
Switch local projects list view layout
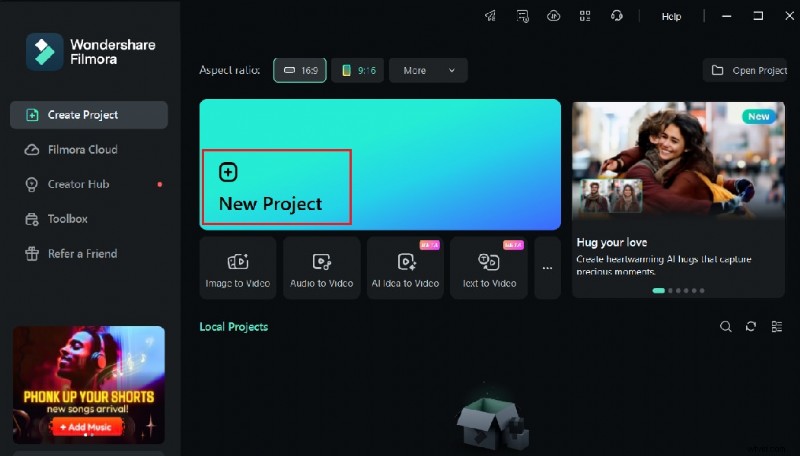(776, 327)
